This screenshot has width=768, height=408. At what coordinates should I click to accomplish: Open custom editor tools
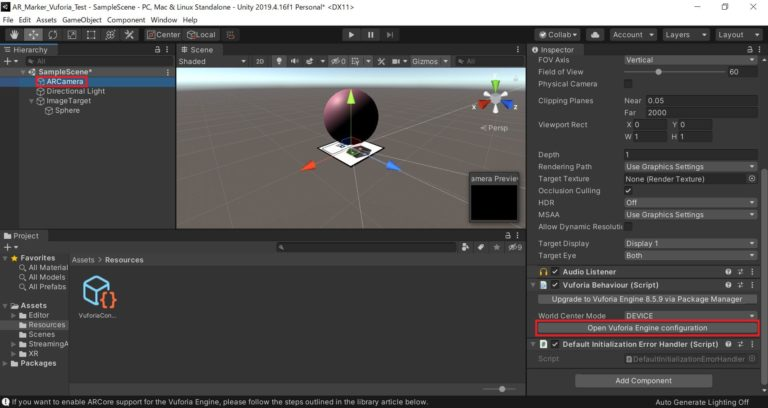click(129, 35)
